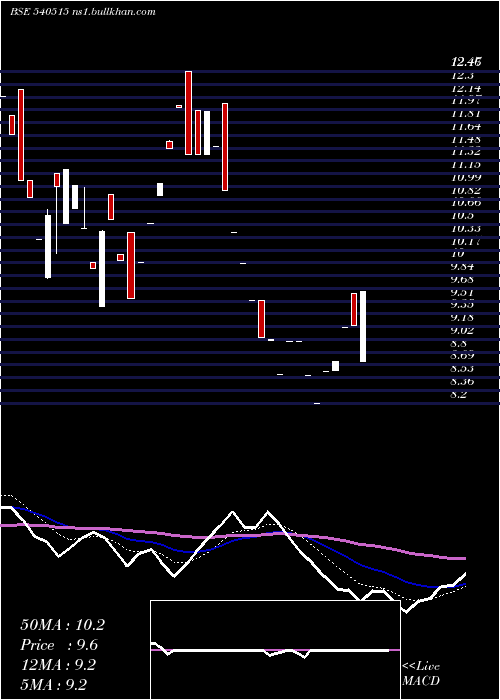Click the 8.53 price axis label
The height and width of the screenshot is (700, 500).
pyautogui.click(x=462, y=369)
